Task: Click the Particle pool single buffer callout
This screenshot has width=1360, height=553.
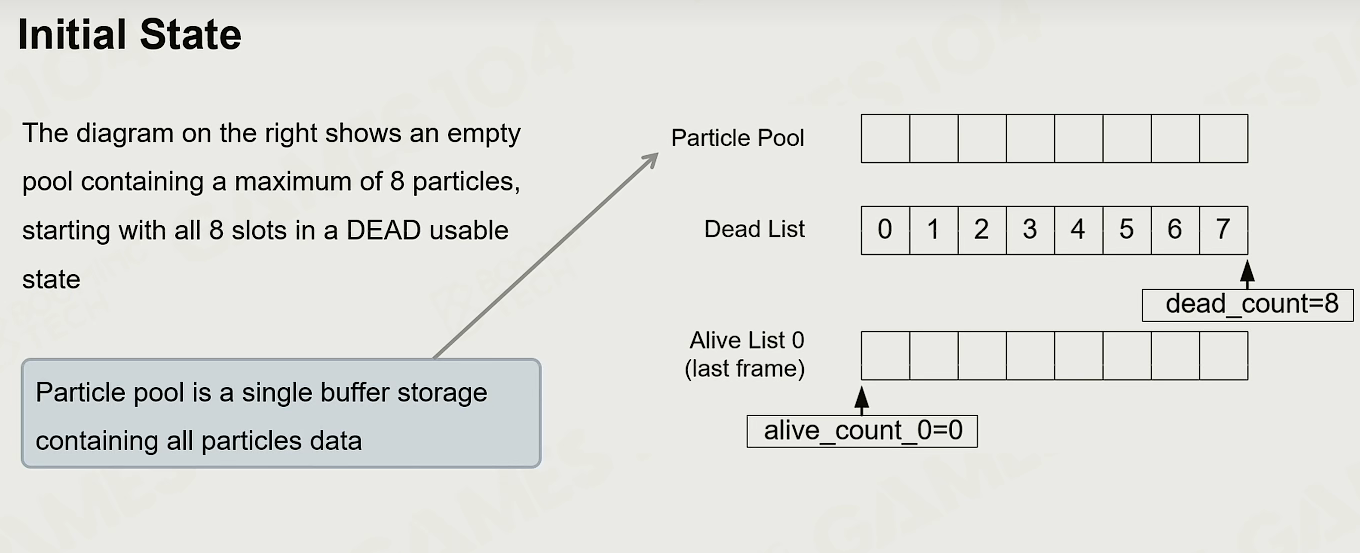Action: tap(281, 413)
